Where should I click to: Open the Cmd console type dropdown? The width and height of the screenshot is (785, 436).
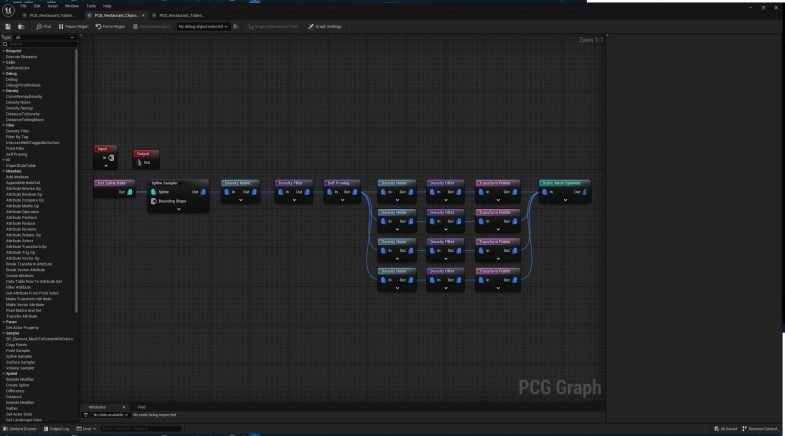tap(86, 428)
